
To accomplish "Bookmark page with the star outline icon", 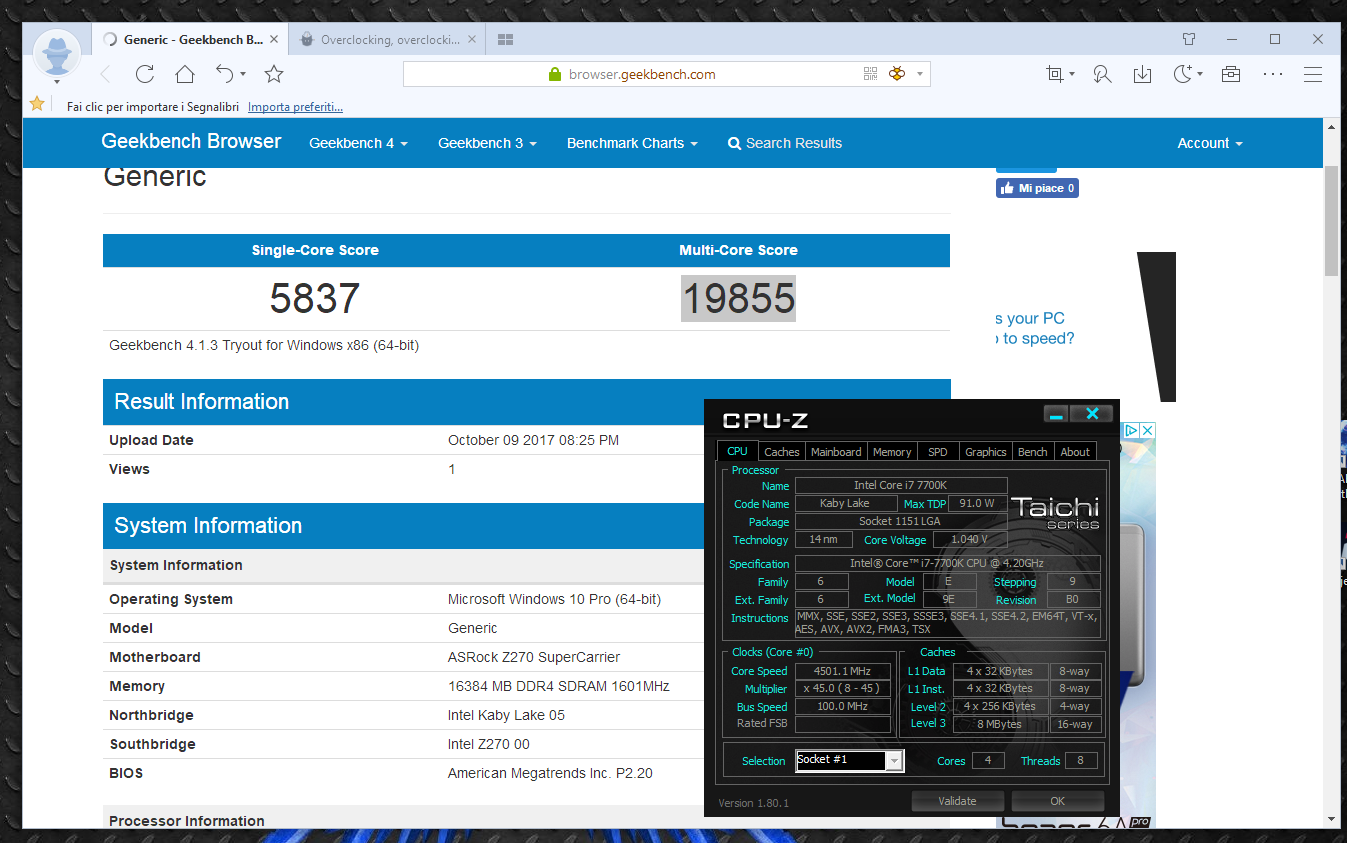I will tap(274, 74).
